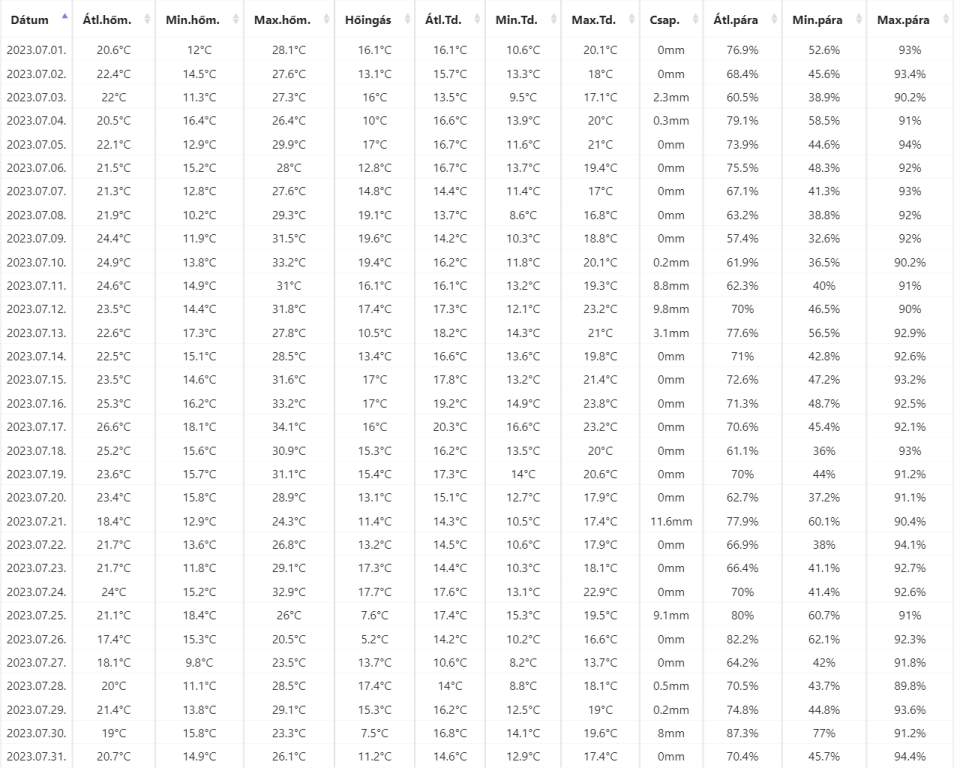954x768 pixels.
Task: Select the 2023.07.31. date cell
Action: (36, 757)
